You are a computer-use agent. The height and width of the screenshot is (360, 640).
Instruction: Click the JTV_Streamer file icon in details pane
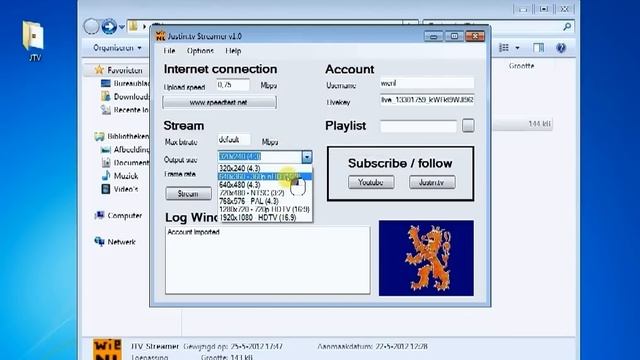coord(107,349)
